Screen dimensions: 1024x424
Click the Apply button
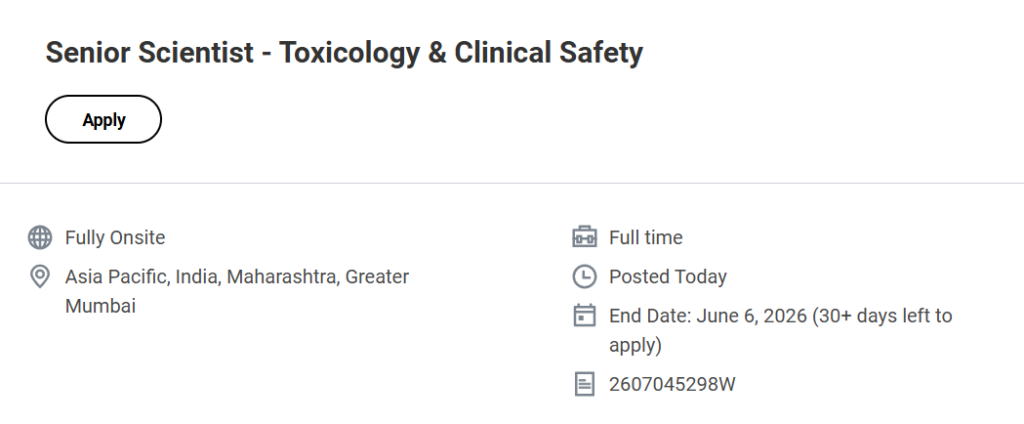pos(103,120)
